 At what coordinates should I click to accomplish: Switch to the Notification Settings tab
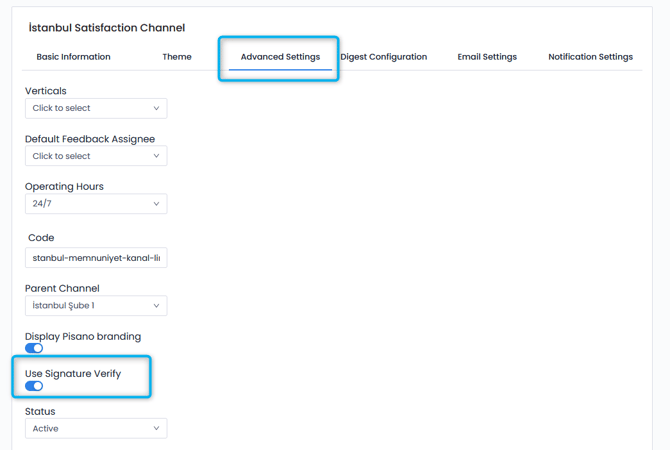tap(590, 57)
